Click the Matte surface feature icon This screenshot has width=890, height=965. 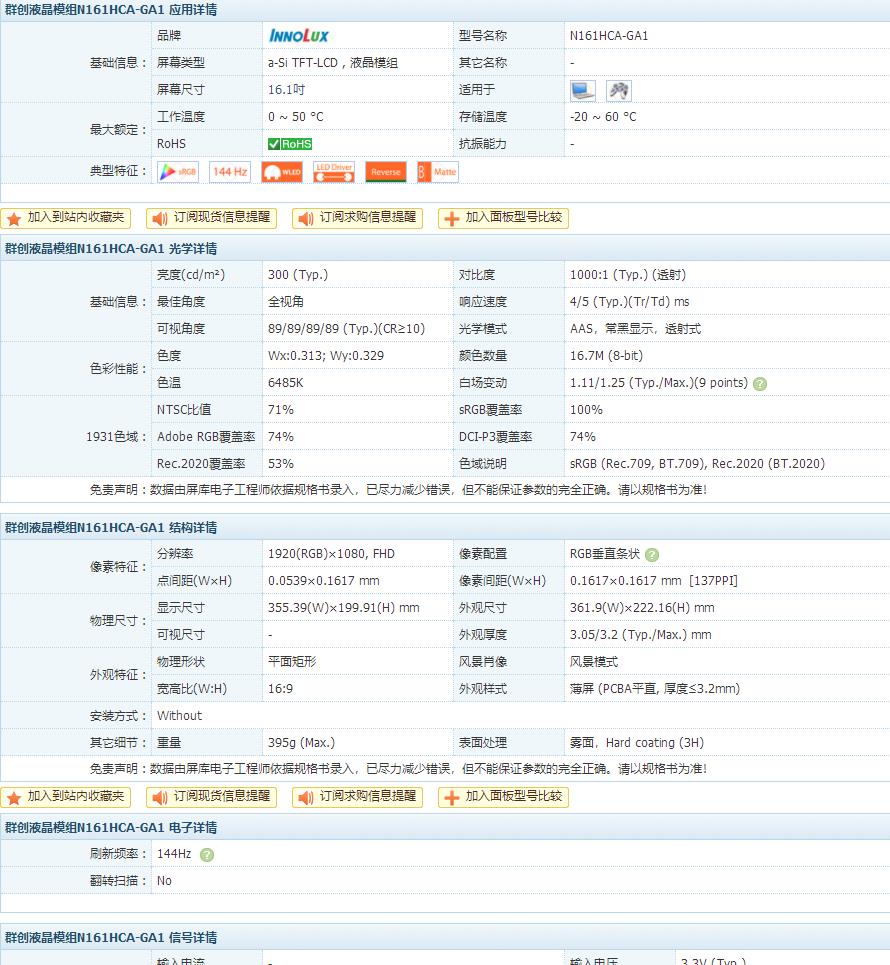438,172
